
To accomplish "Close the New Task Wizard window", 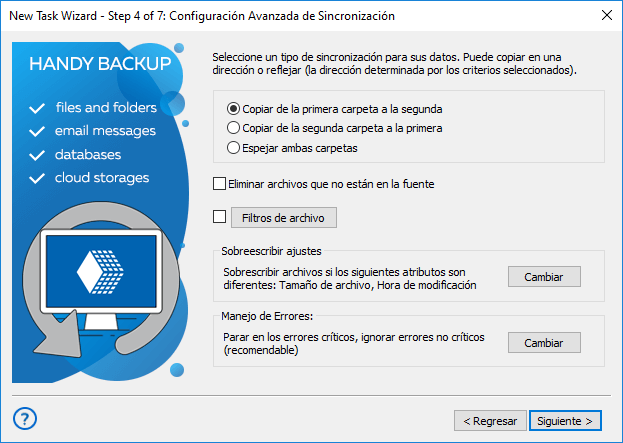I will point(605,15).
